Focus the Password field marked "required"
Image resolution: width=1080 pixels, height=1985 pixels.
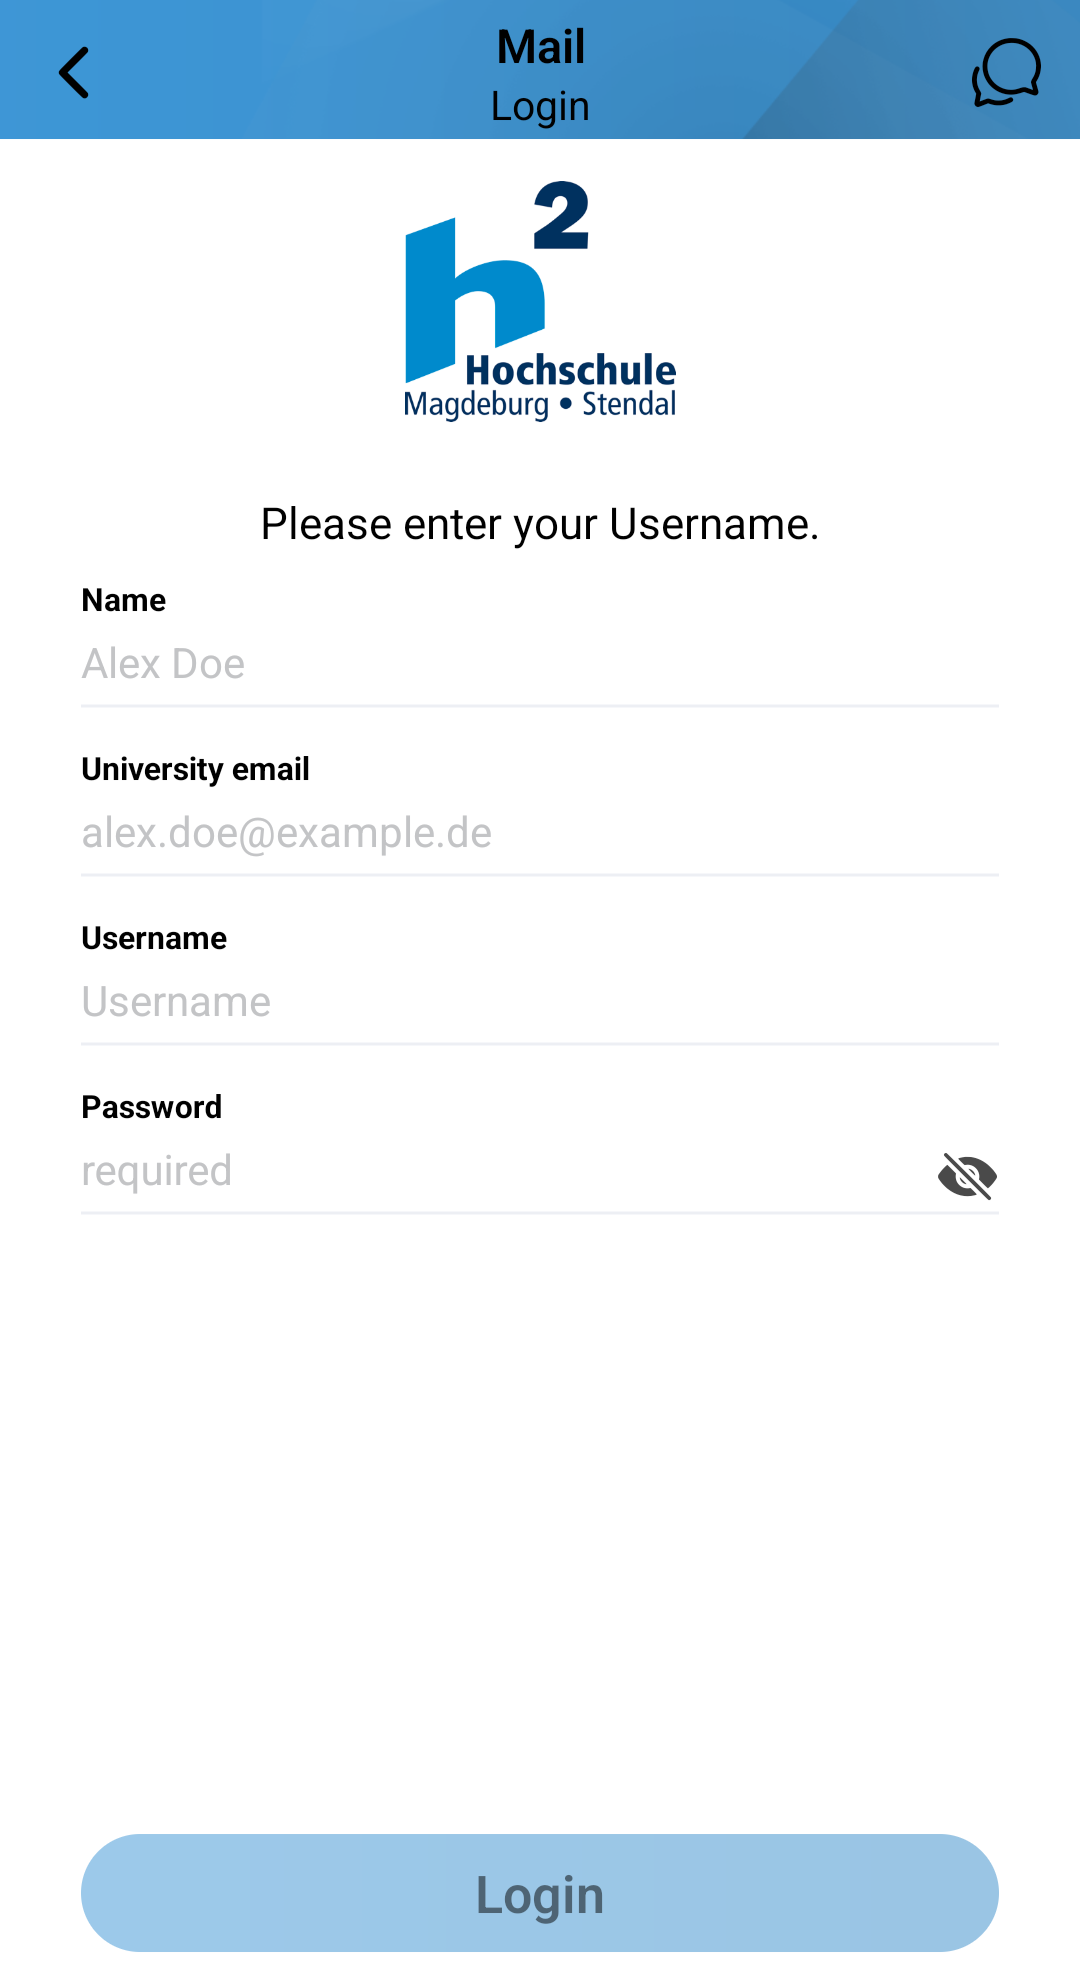[x=500, y=1171]
